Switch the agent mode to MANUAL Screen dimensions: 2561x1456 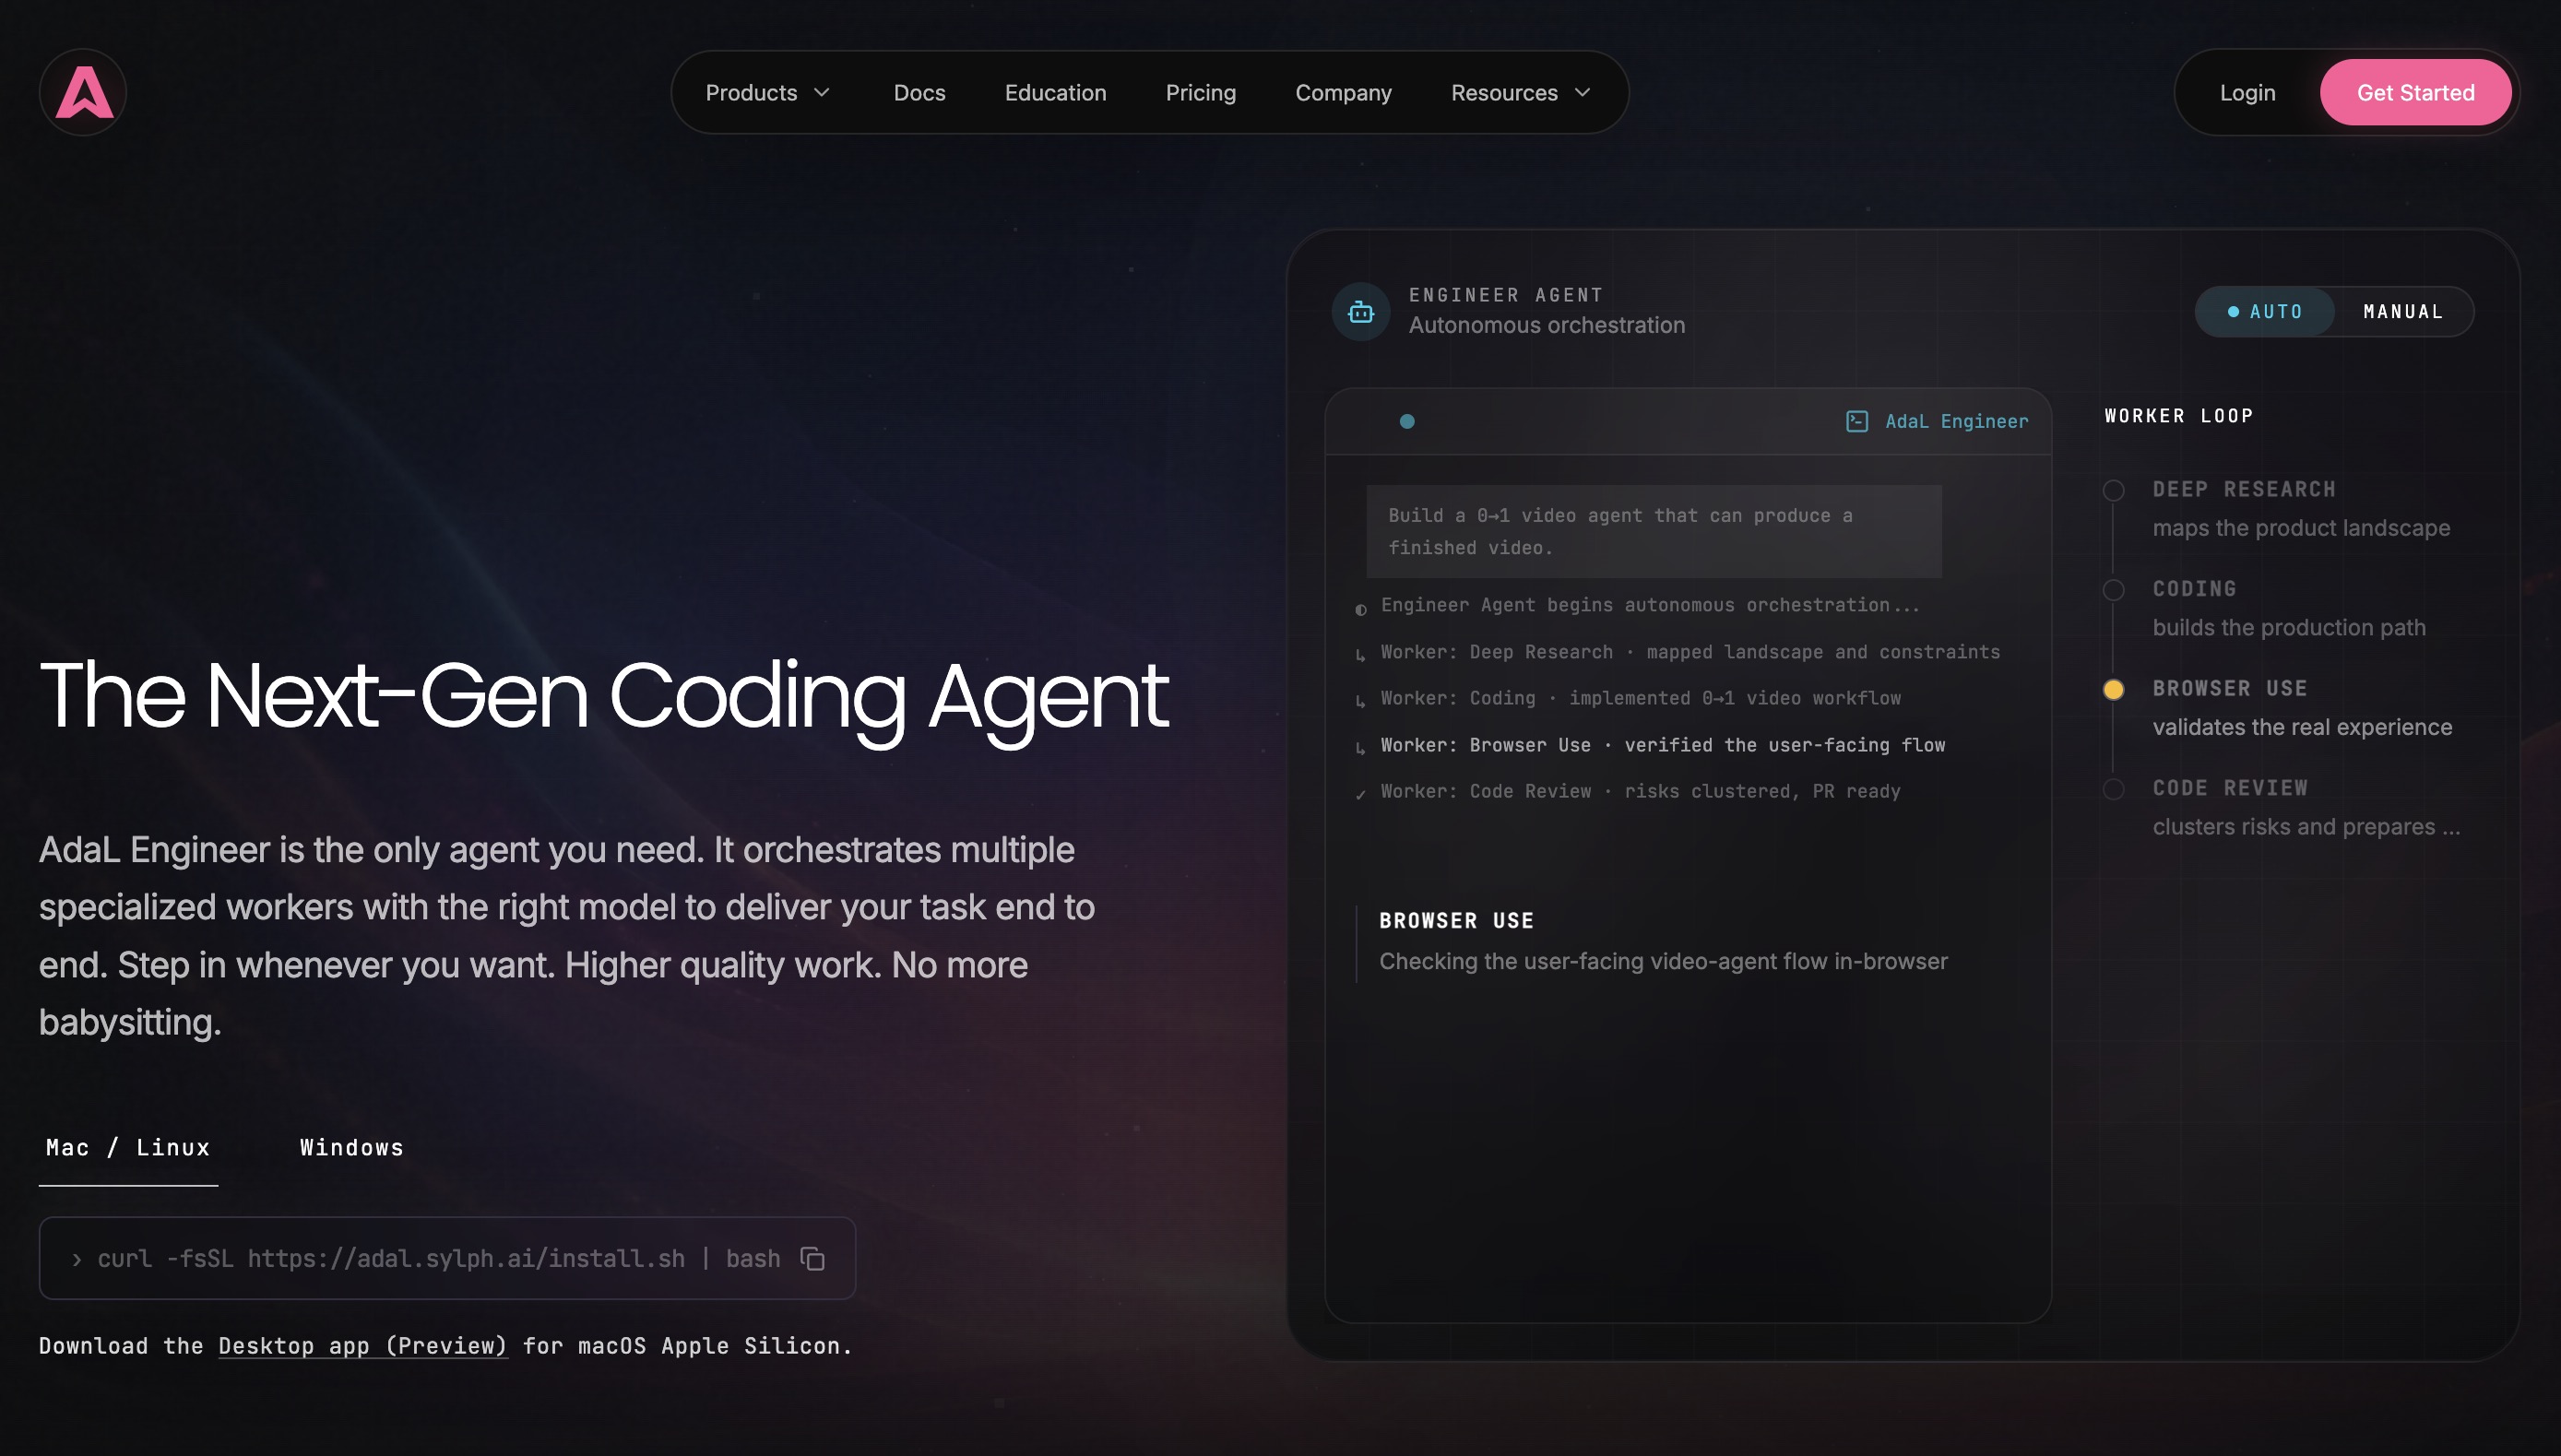pos(2403,312)
